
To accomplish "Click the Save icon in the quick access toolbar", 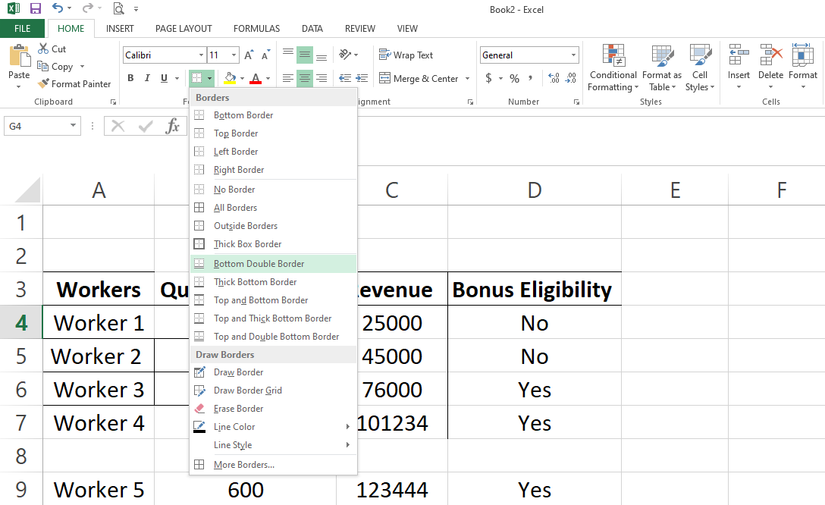I will (x=35, y=8).
